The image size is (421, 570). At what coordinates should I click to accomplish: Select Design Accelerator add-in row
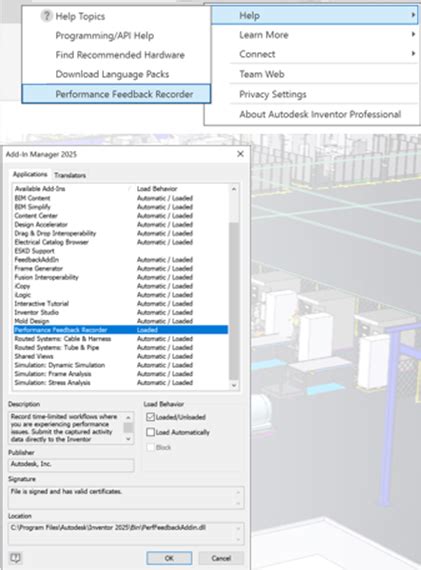coord(121,224)
